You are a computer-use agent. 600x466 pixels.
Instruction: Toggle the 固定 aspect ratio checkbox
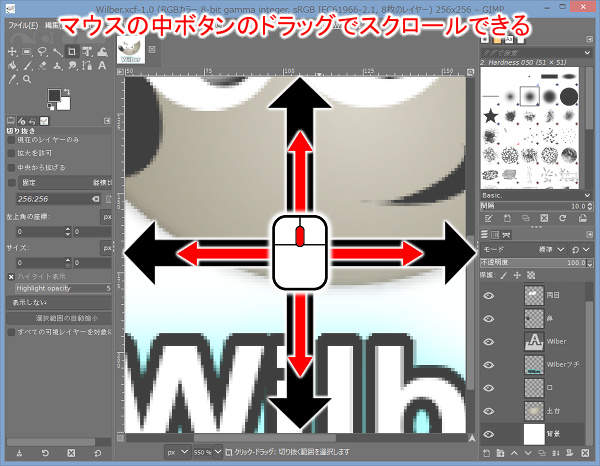[x=12, y=182]
